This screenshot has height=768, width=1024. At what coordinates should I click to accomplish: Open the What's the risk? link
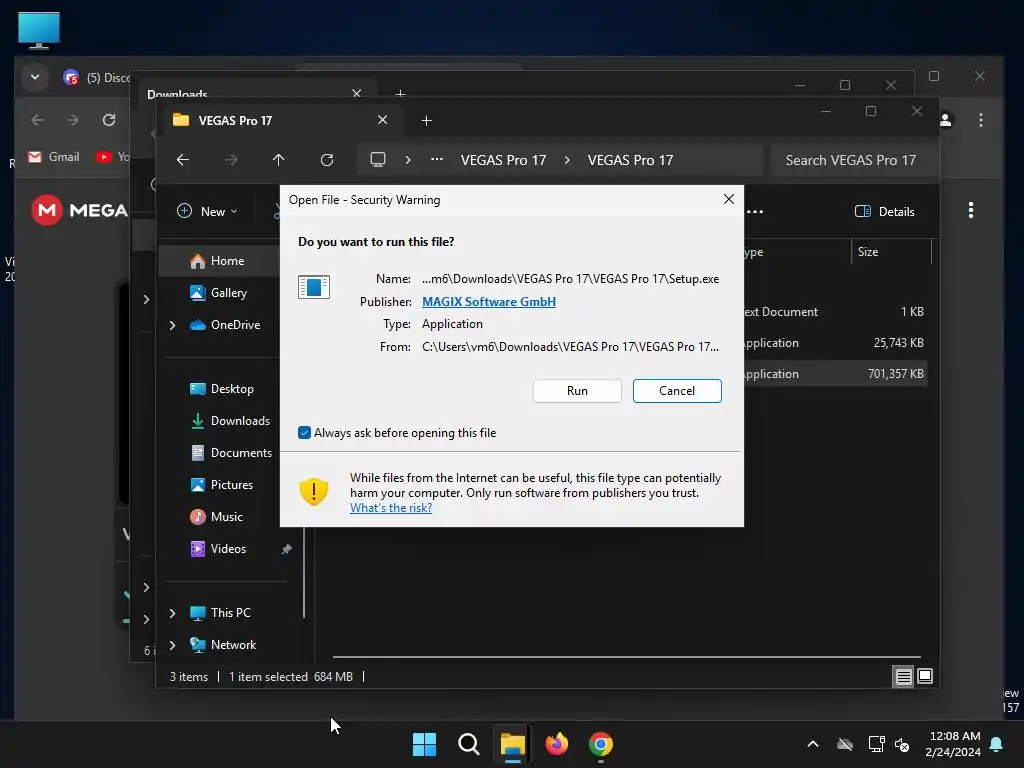click(x=391, y=507)
